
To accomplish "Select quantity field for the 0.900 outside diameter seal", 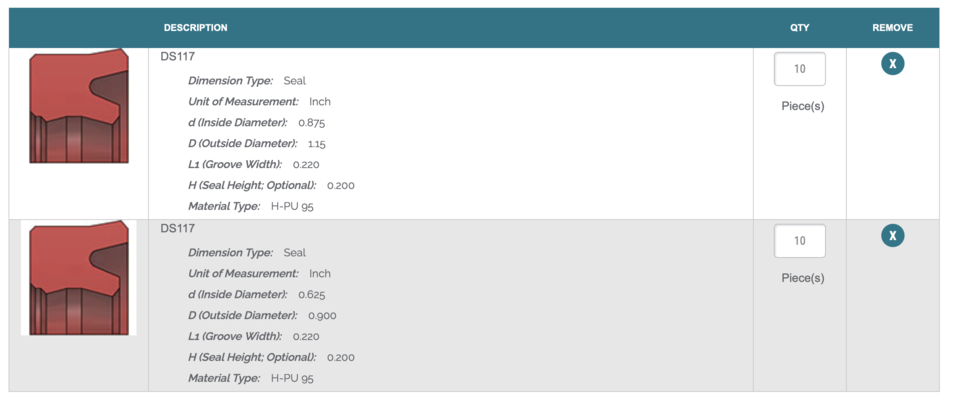I will point(800,241).
